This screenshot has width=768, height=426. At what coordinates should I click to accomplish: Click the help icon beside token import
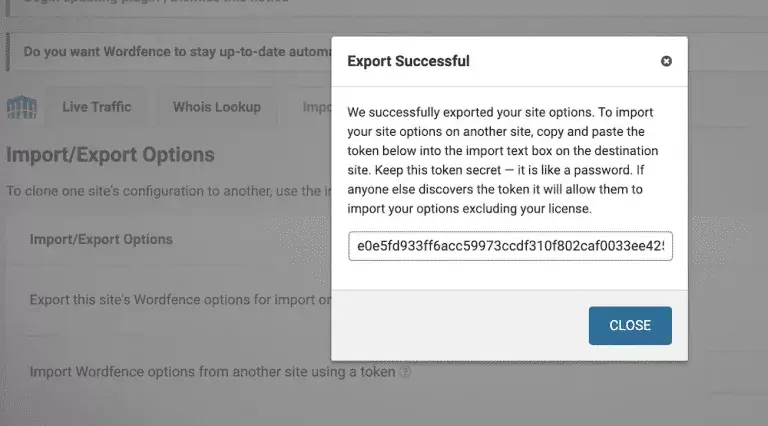point(405,372)
